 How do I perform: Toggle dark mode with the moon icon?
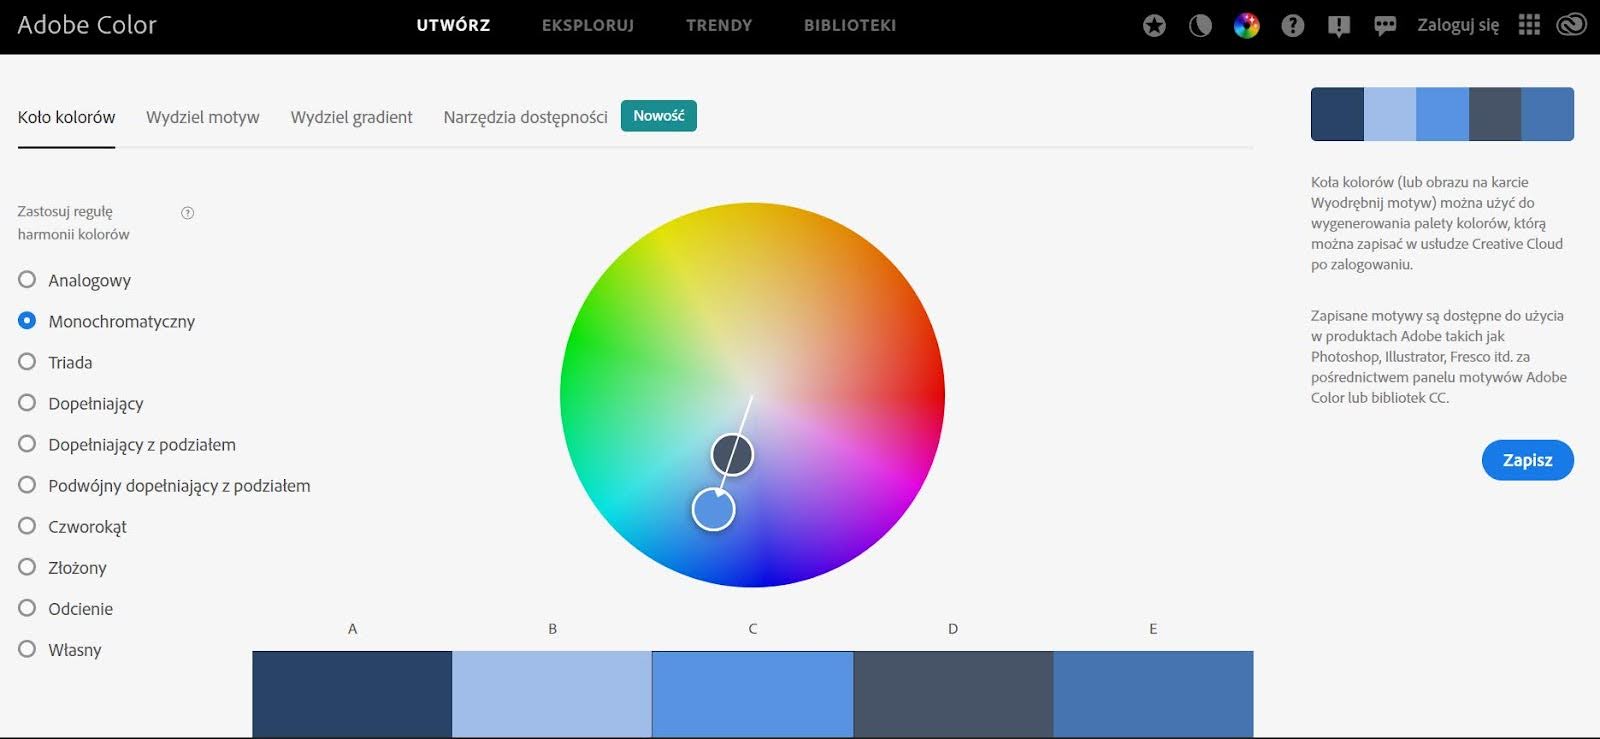pos(1200,26)
